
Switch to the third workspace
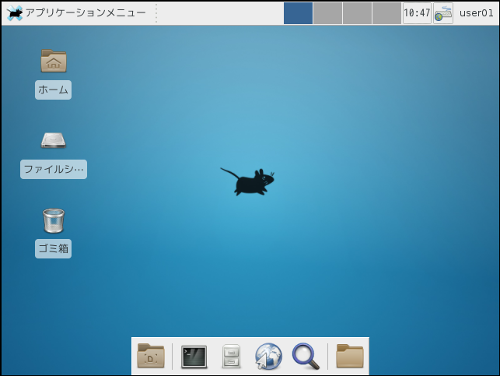357,13
